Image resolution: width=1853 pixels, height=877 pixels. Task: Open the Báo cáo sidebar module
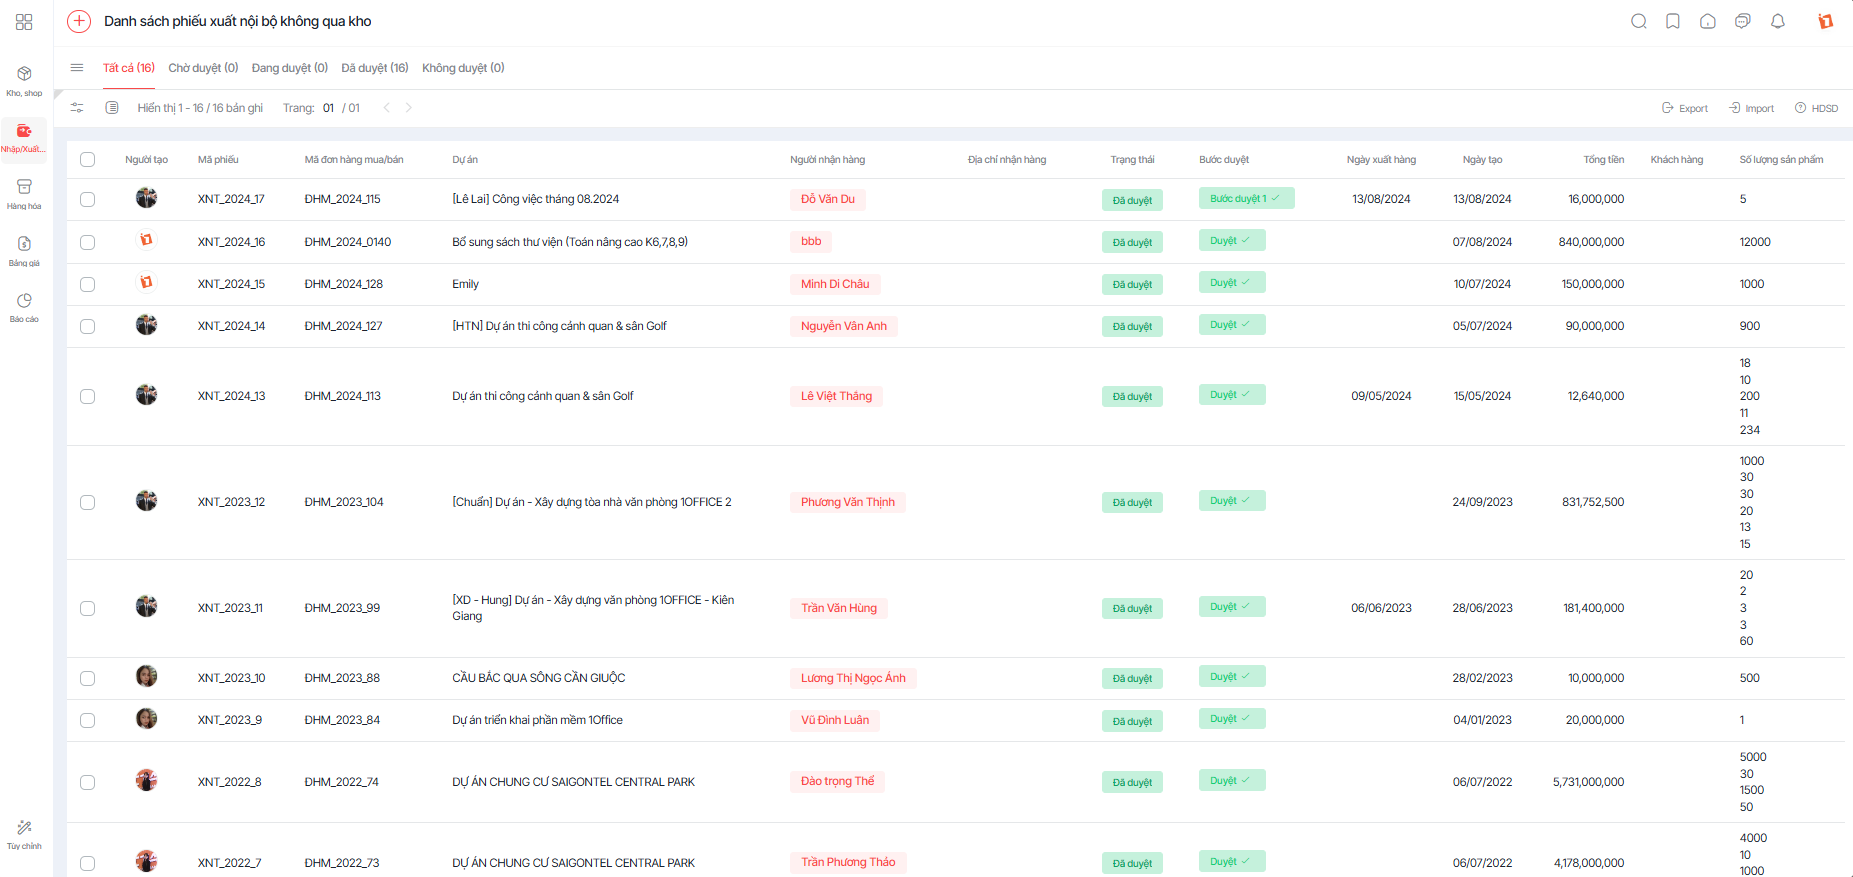(x=24, y=306)
